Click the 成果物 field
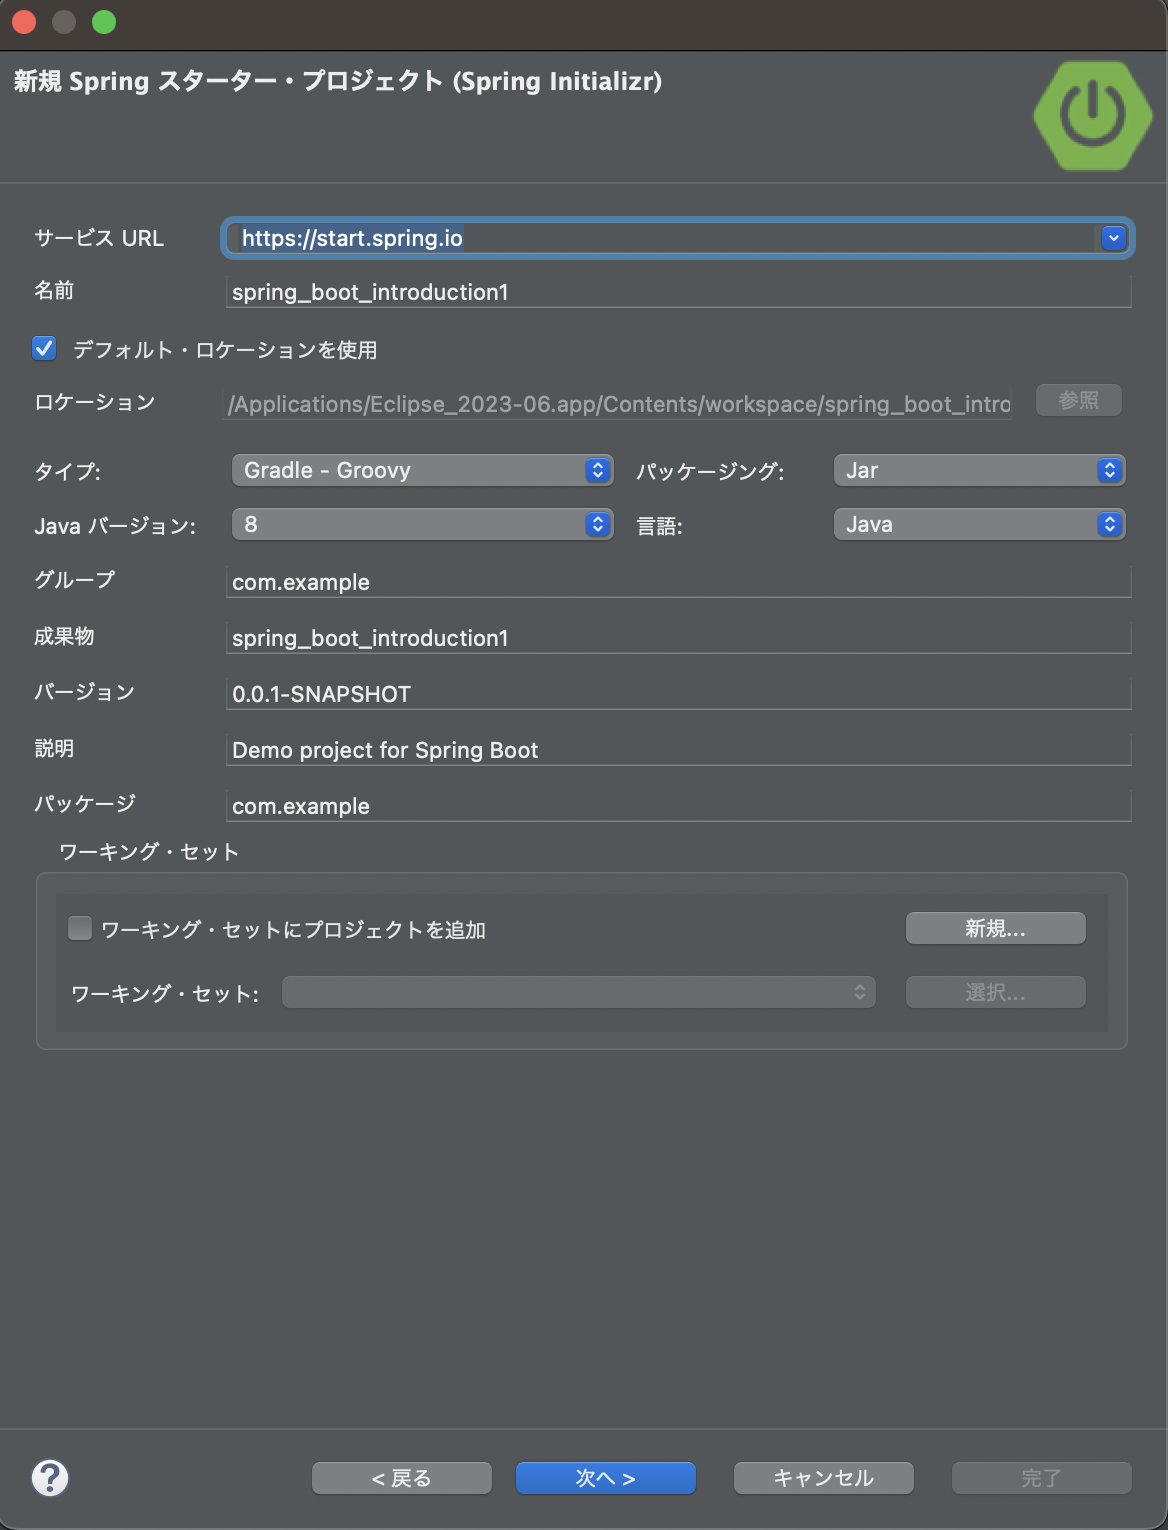 679,637
